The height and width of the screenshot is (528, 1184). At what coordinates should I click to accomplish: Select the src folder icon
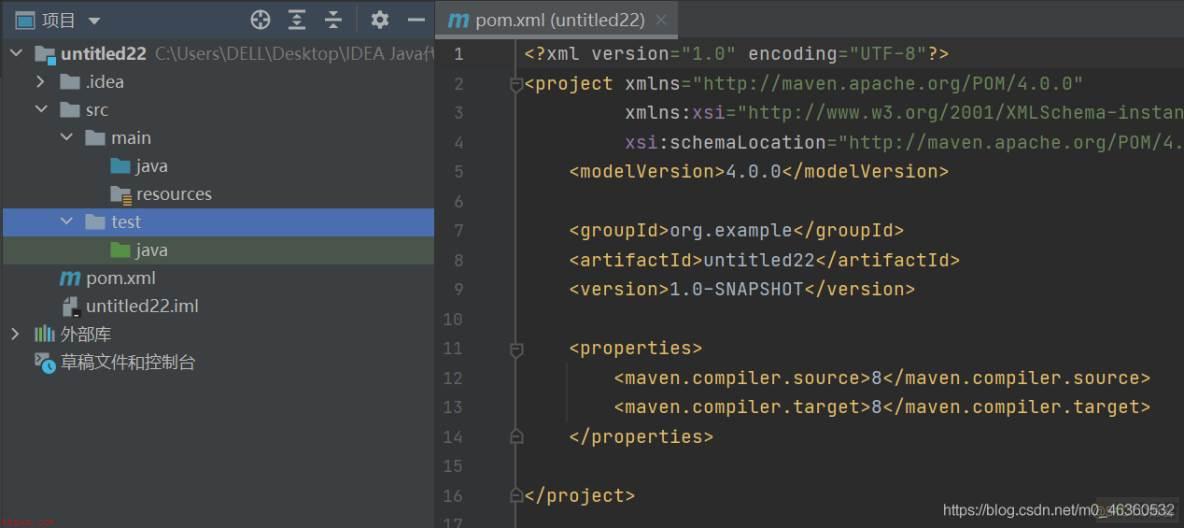(70, 110)
